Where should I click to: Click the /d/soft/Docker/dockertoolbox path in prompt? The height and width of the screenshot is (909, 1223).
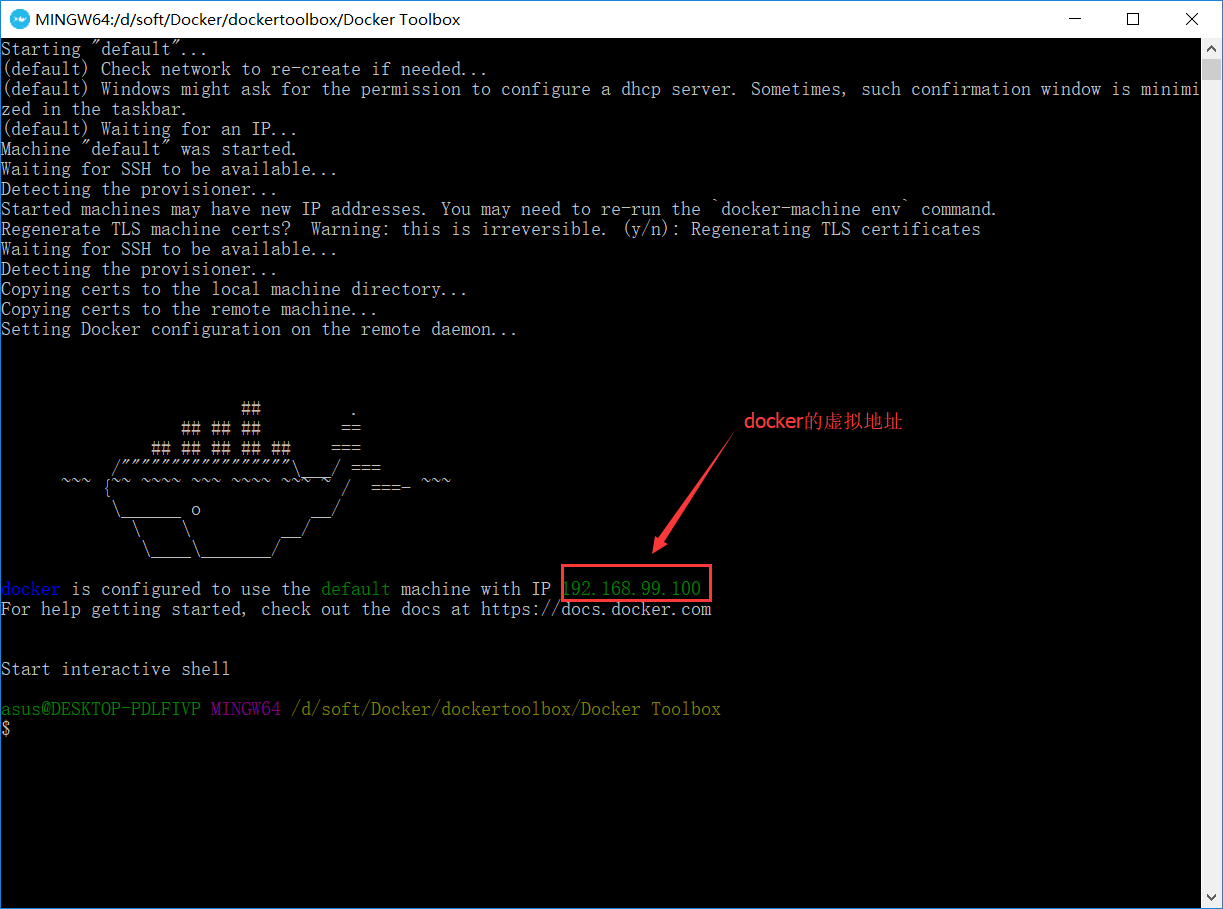506,709
